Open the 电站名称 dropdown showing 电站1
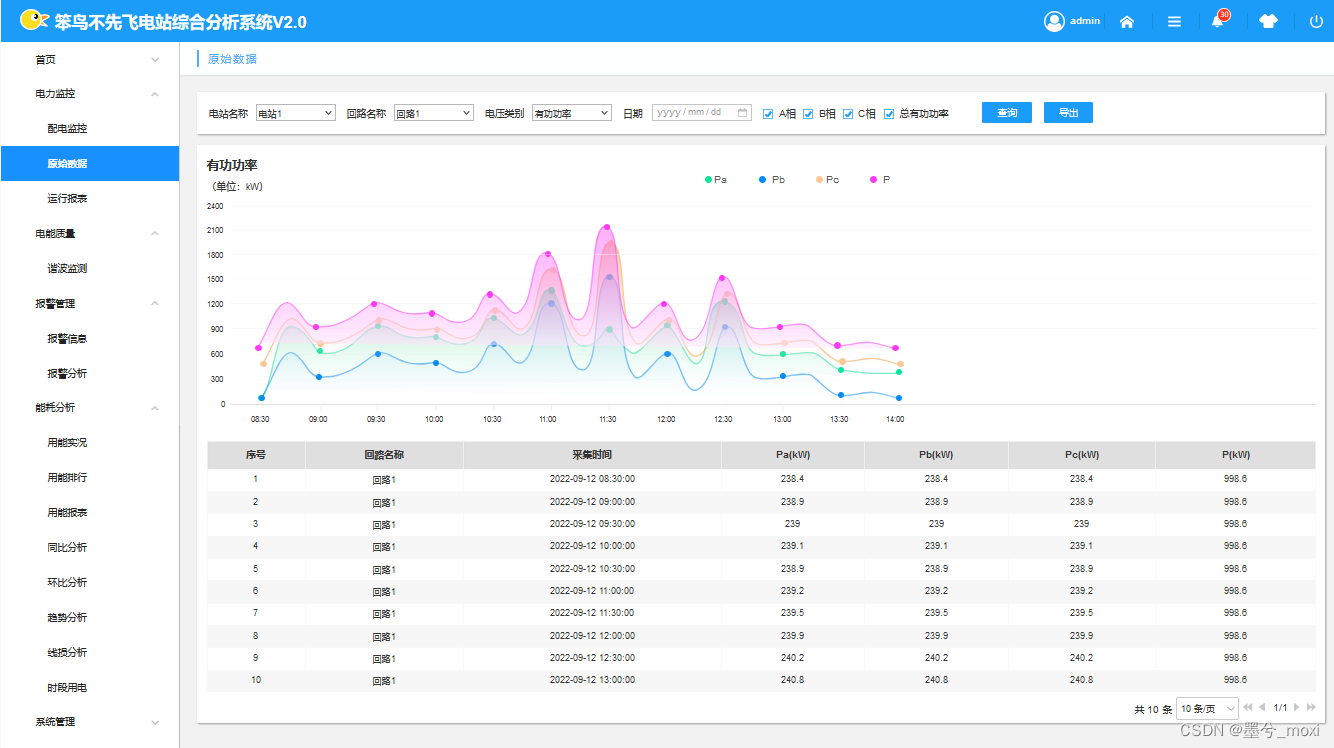 click(296, 113)
